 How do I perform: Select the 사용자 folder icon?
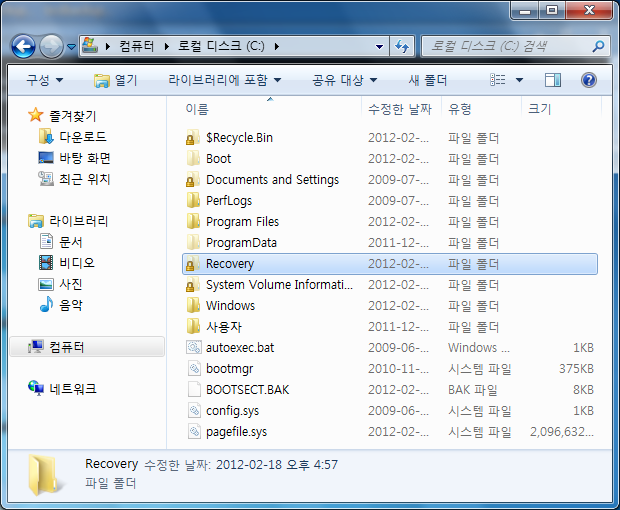tap(193, 327)
